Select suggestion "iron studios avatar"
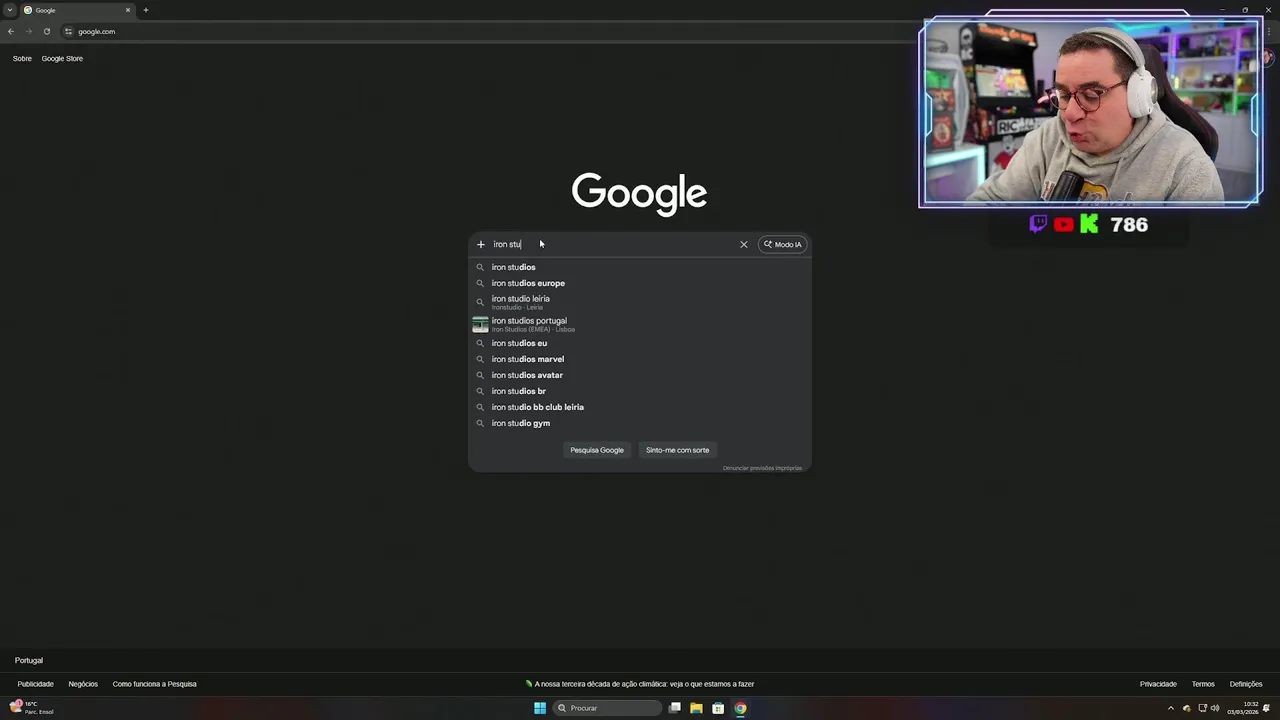The width and height of the screenshot is (1280, 720). (639, 375)
